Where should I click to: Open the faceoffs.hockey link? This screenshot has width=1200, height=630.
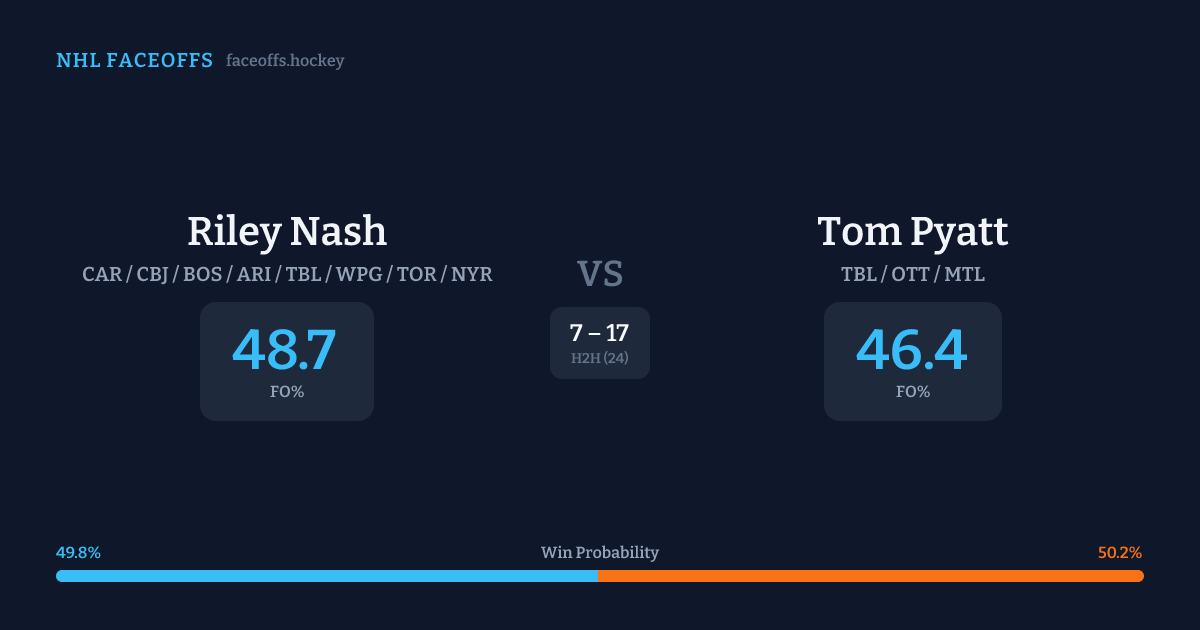(285, 61)
